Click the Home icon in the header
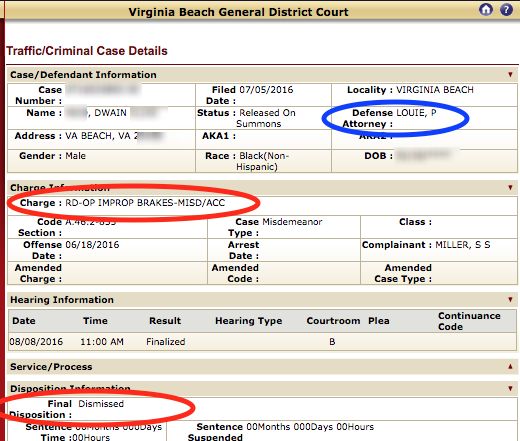Viewport: 520px width, 441px height. [x=486, y=9]
